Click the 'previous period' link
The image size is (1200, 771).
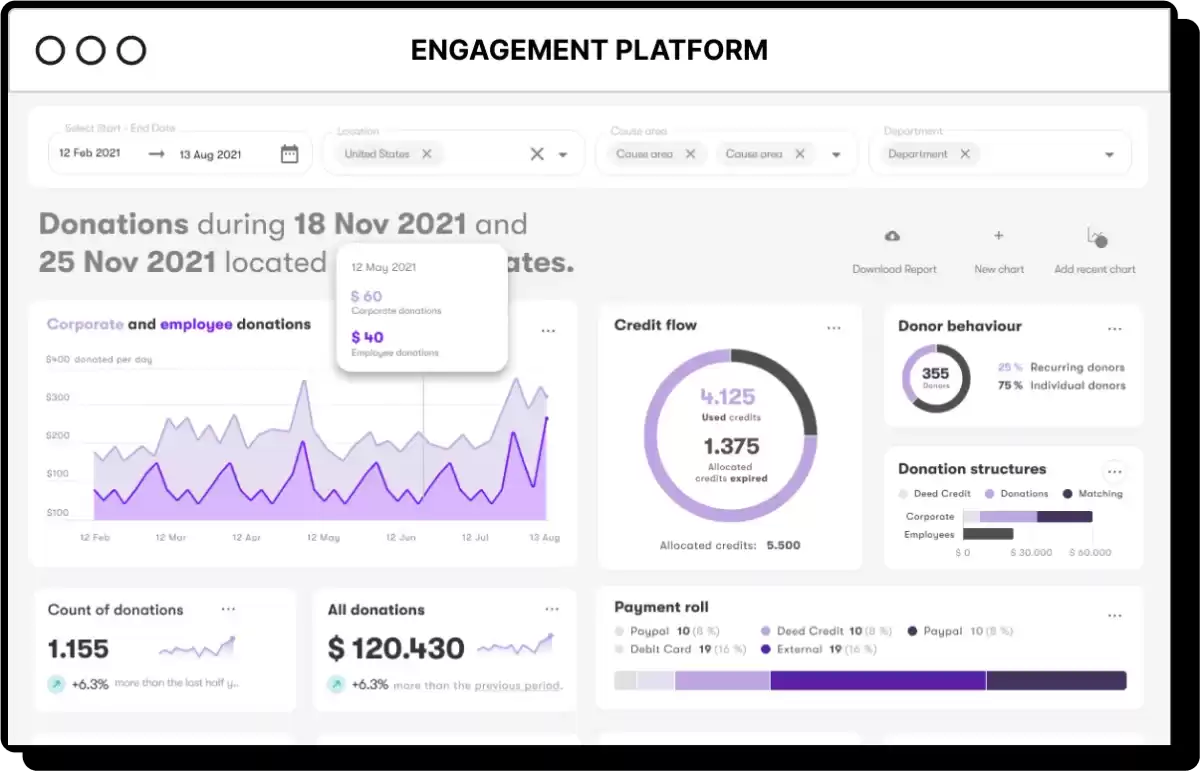click(x=517, y=686)
